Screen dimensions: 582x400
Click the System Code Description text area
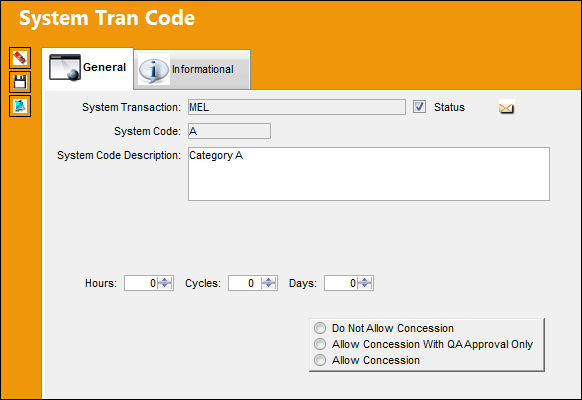coord(369,174)
